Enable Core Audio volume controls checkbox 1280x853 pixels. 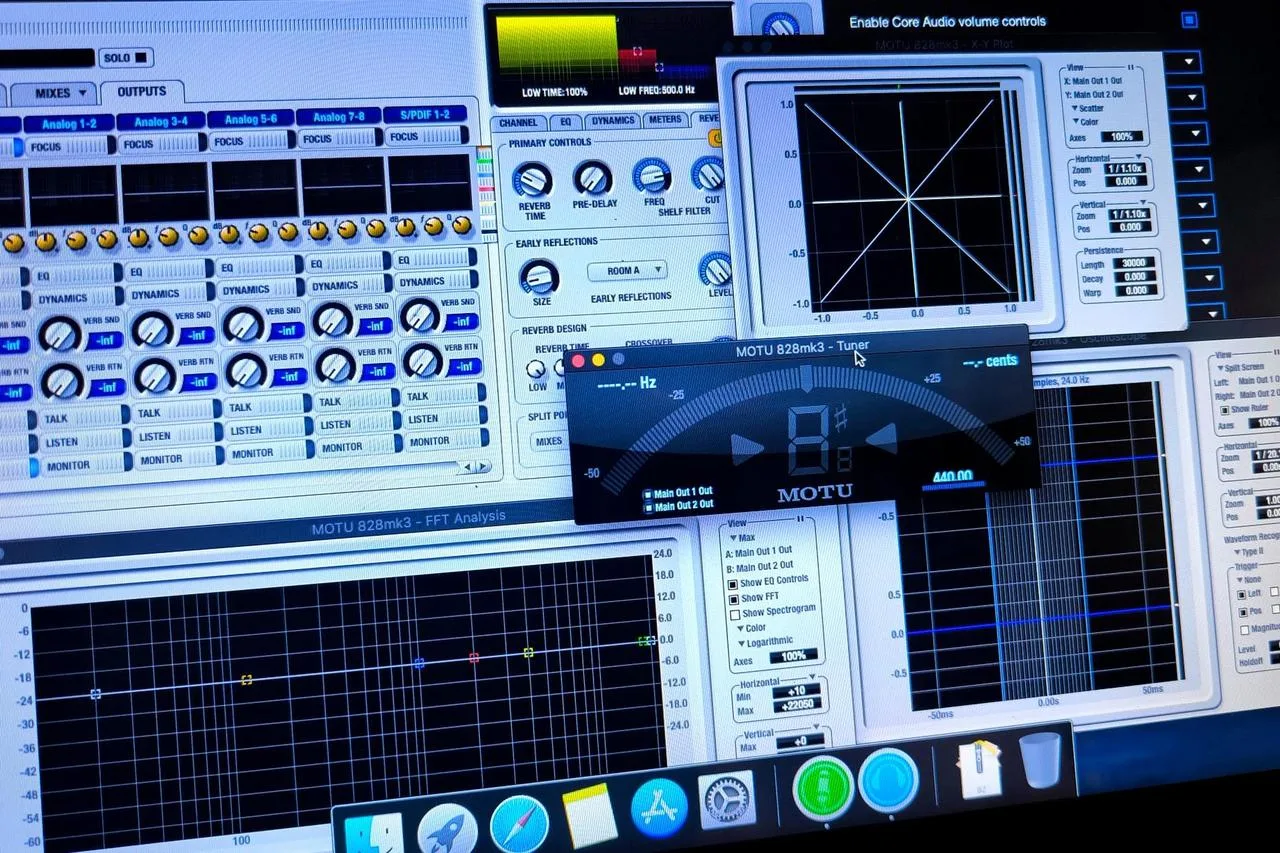tap(1189, 19)
